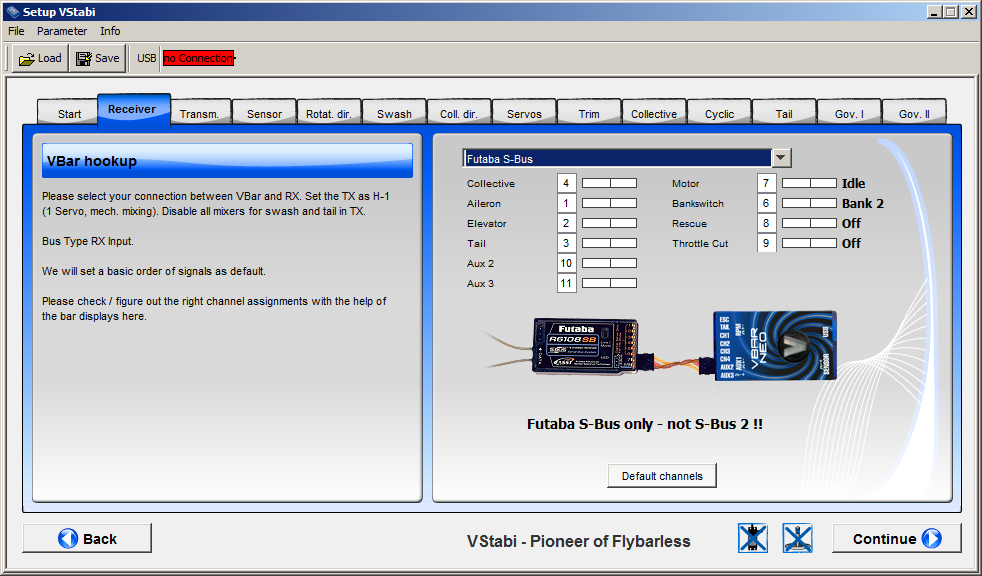
Task: Switch to the Transm. tab
Action: (199, 113)
